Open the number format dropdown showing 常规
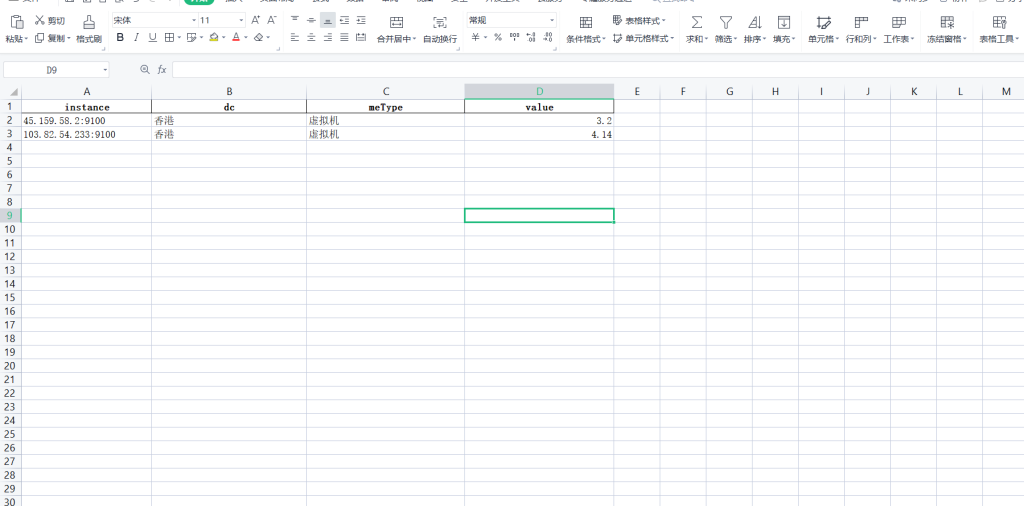1024x506 pixels. point(511,20)
